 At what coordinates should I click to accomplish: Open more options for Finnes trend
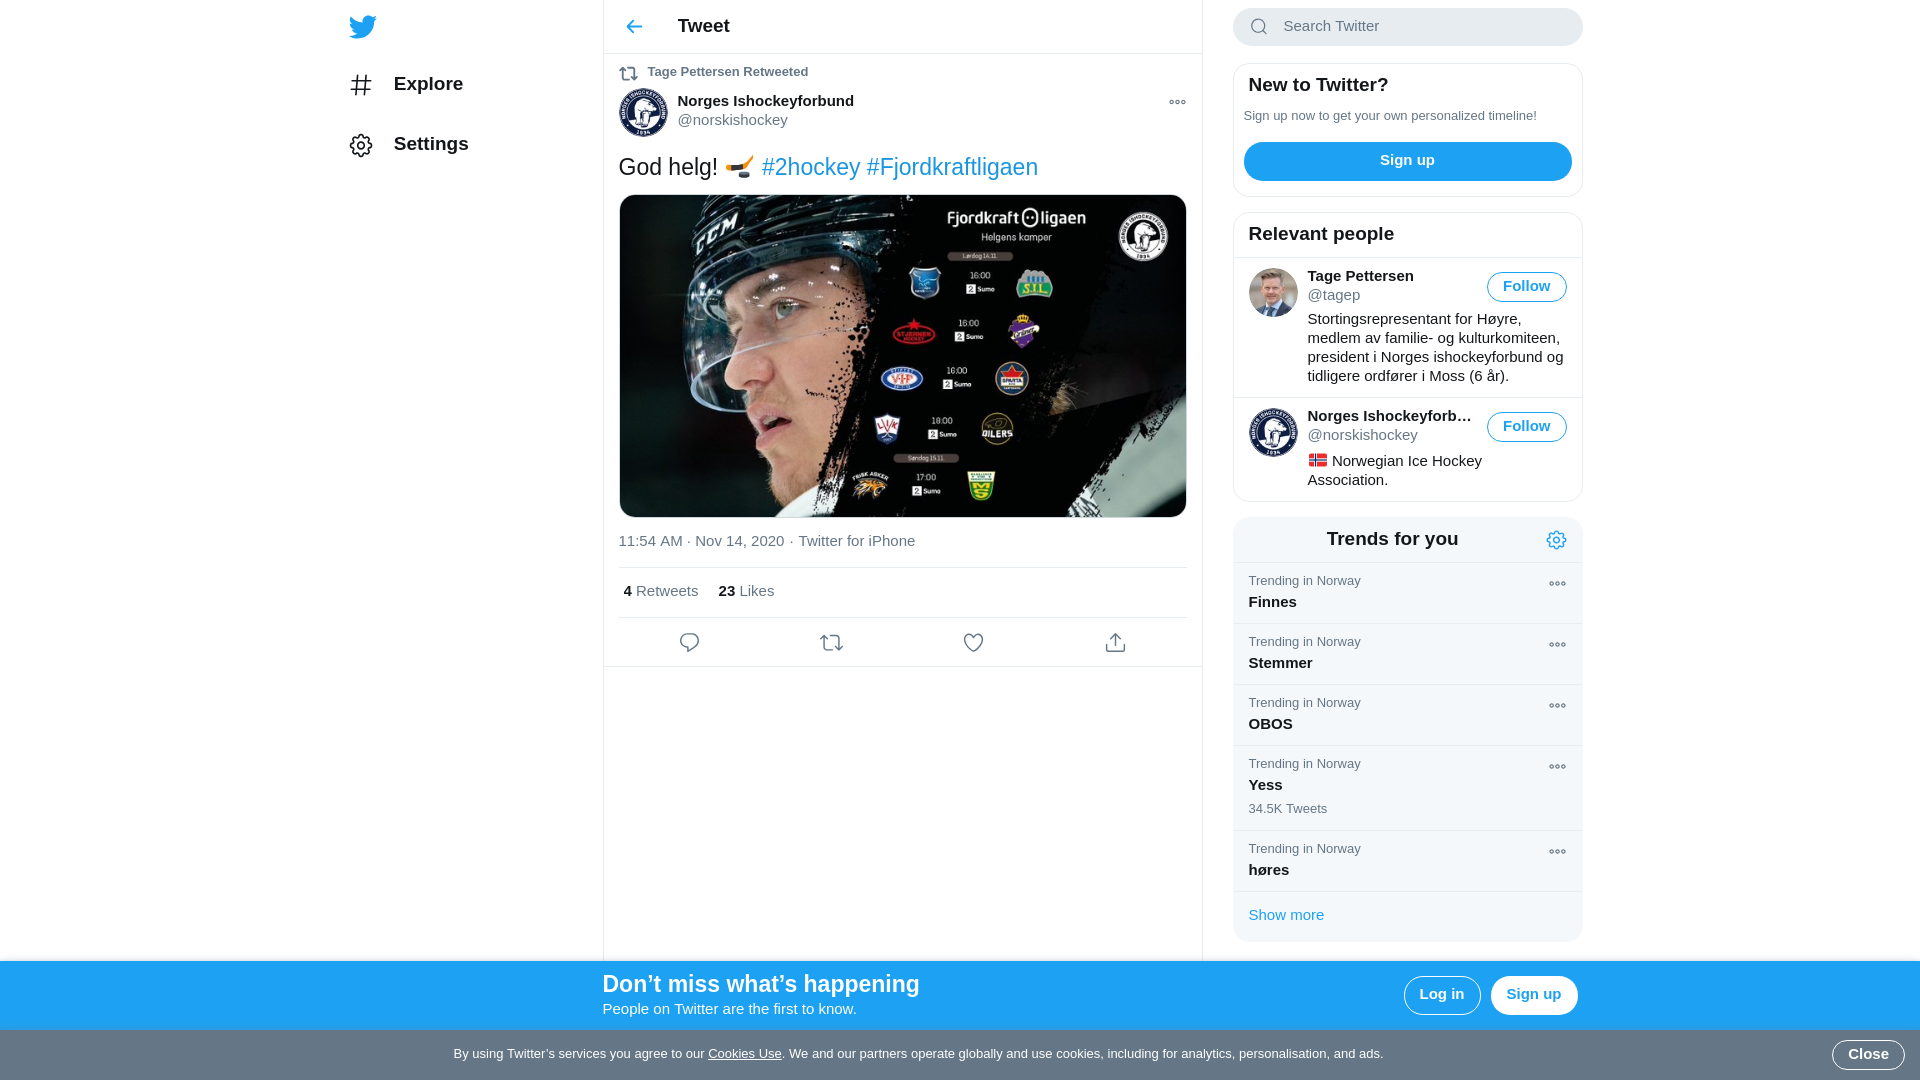[1557, 584]
